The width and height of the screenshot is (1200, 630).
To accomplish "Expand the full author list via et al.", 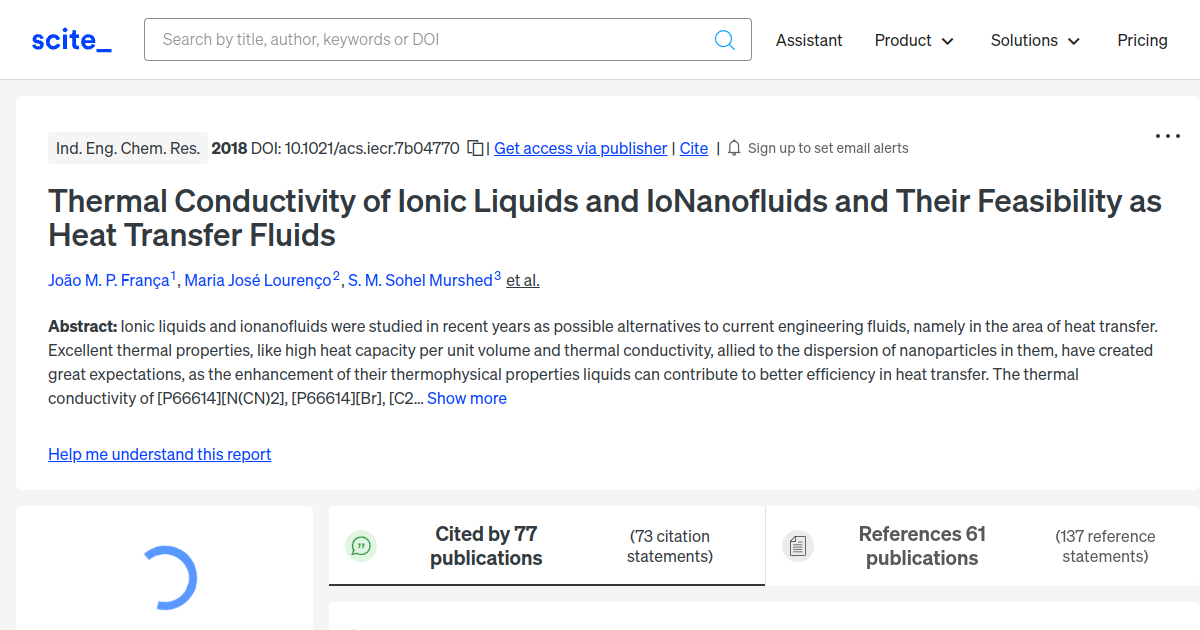I will [522, 280].
